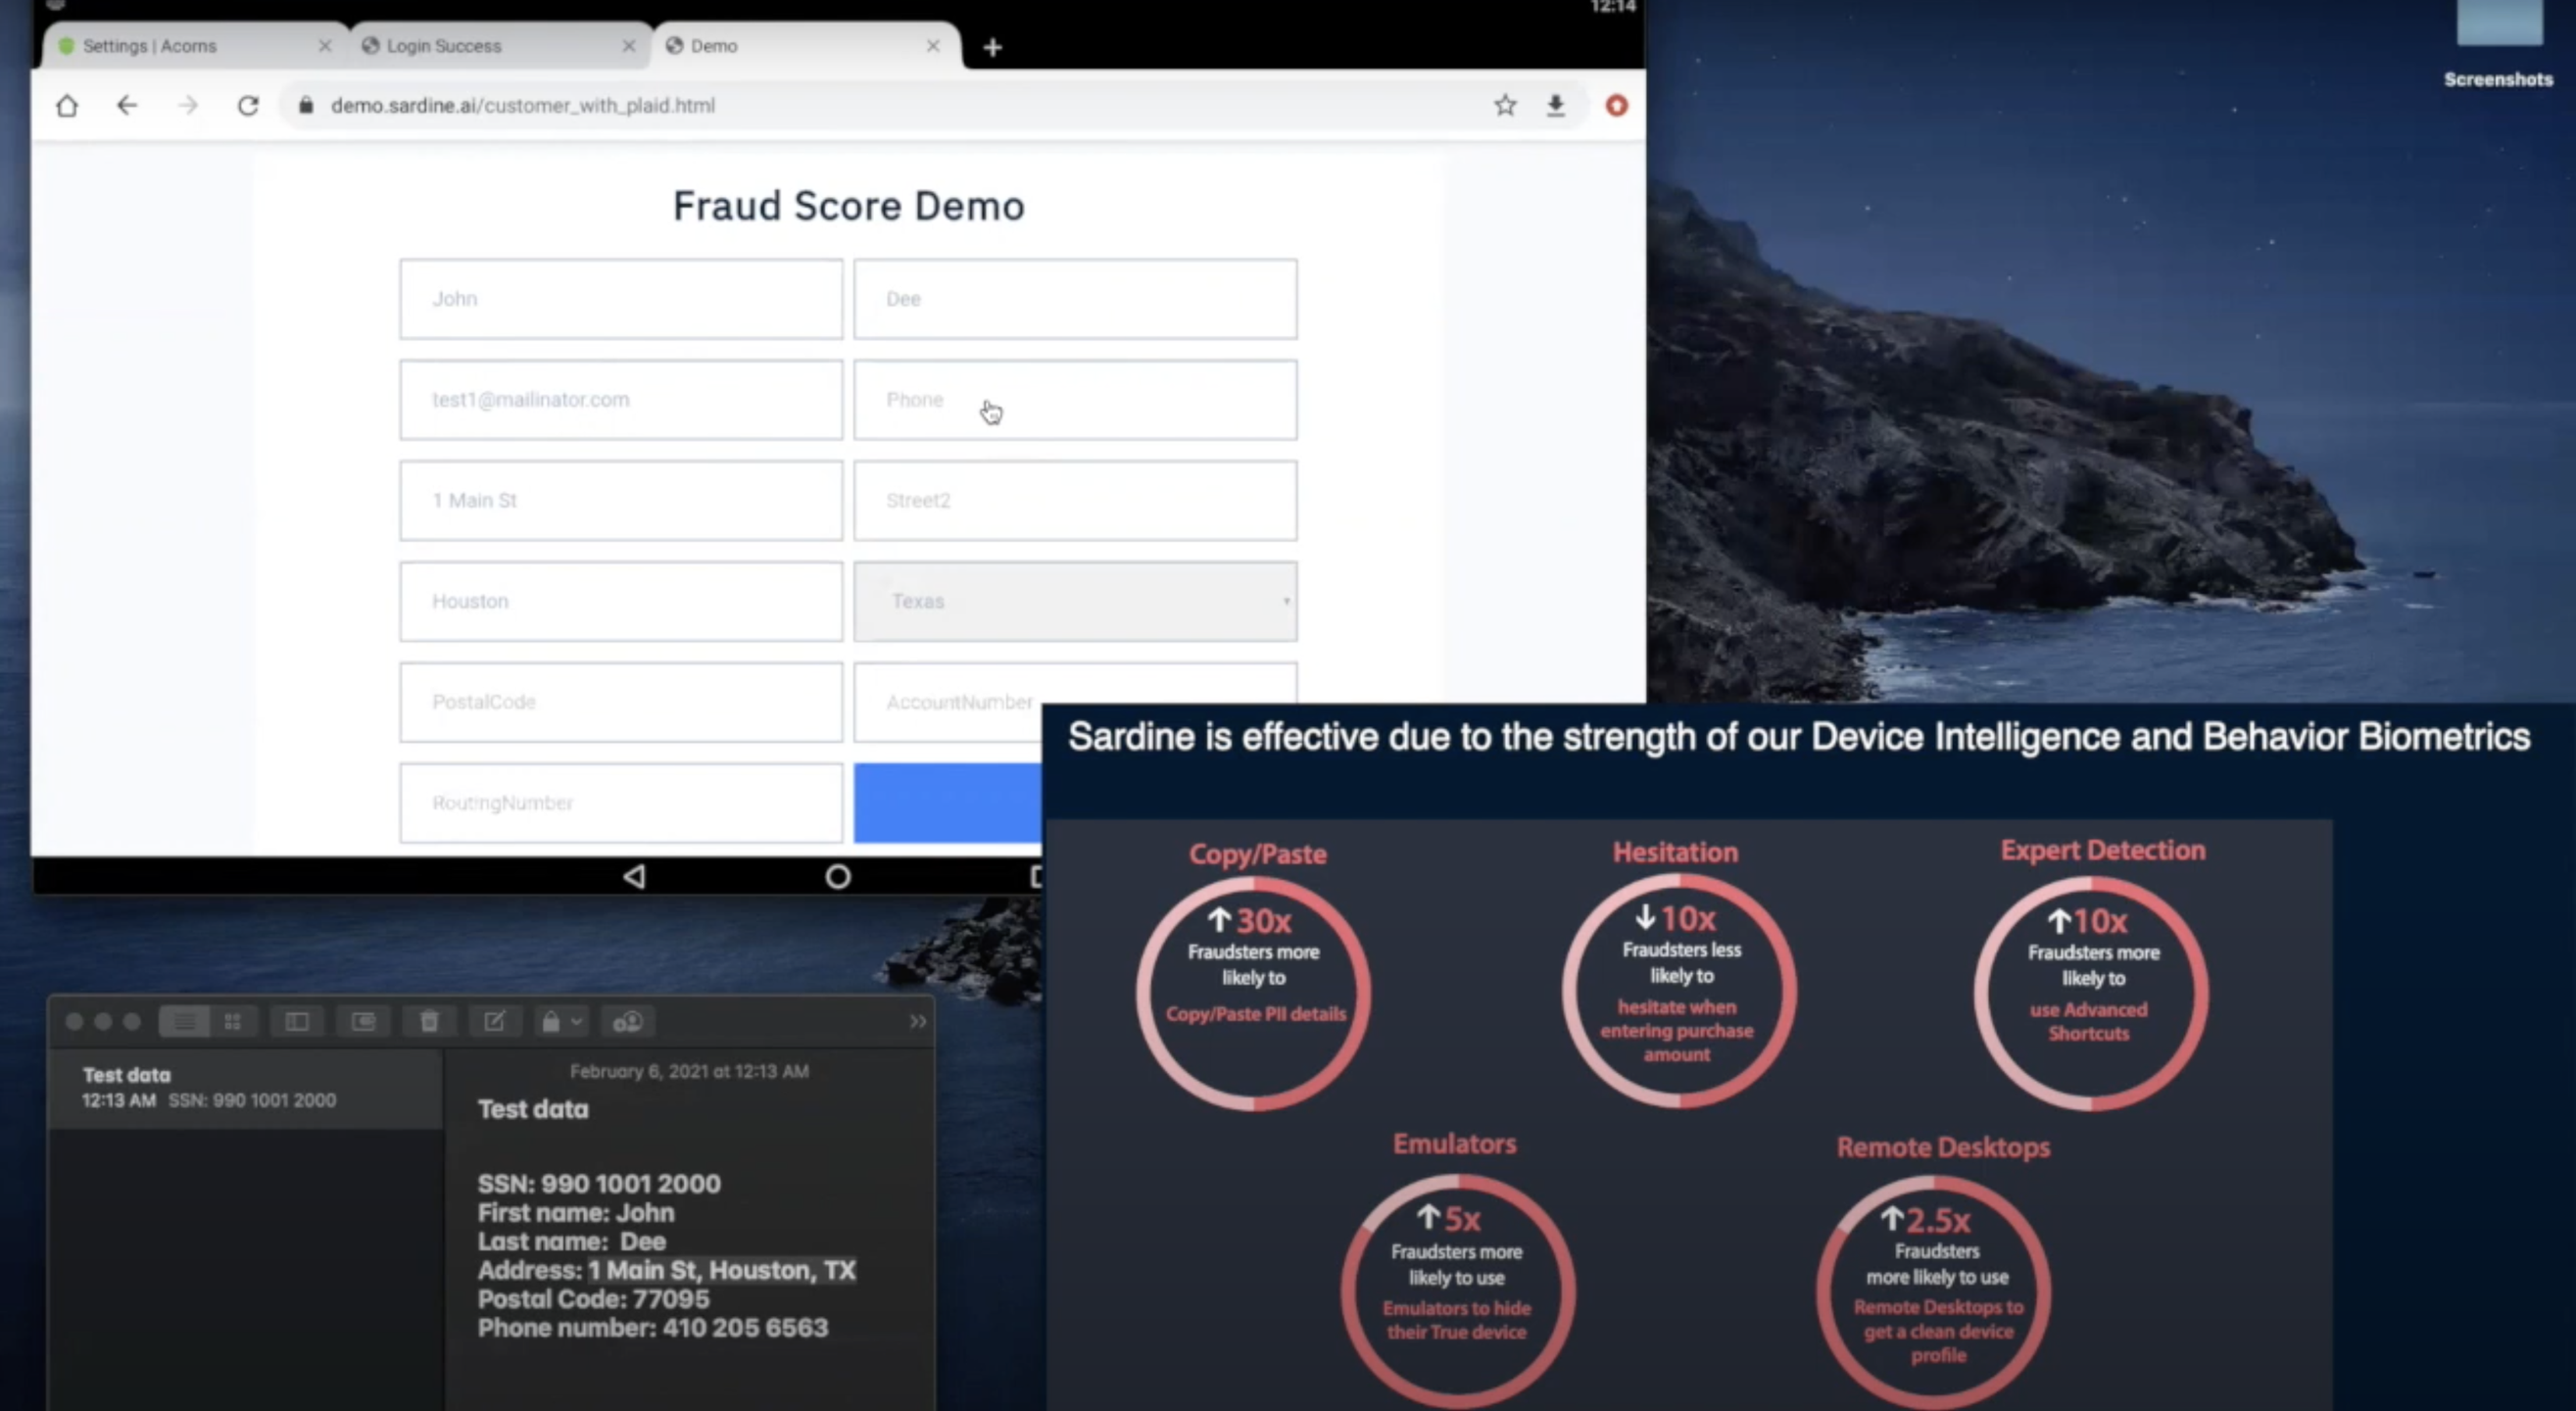Open a new browser tab with the plus icon

pos(992,47)
